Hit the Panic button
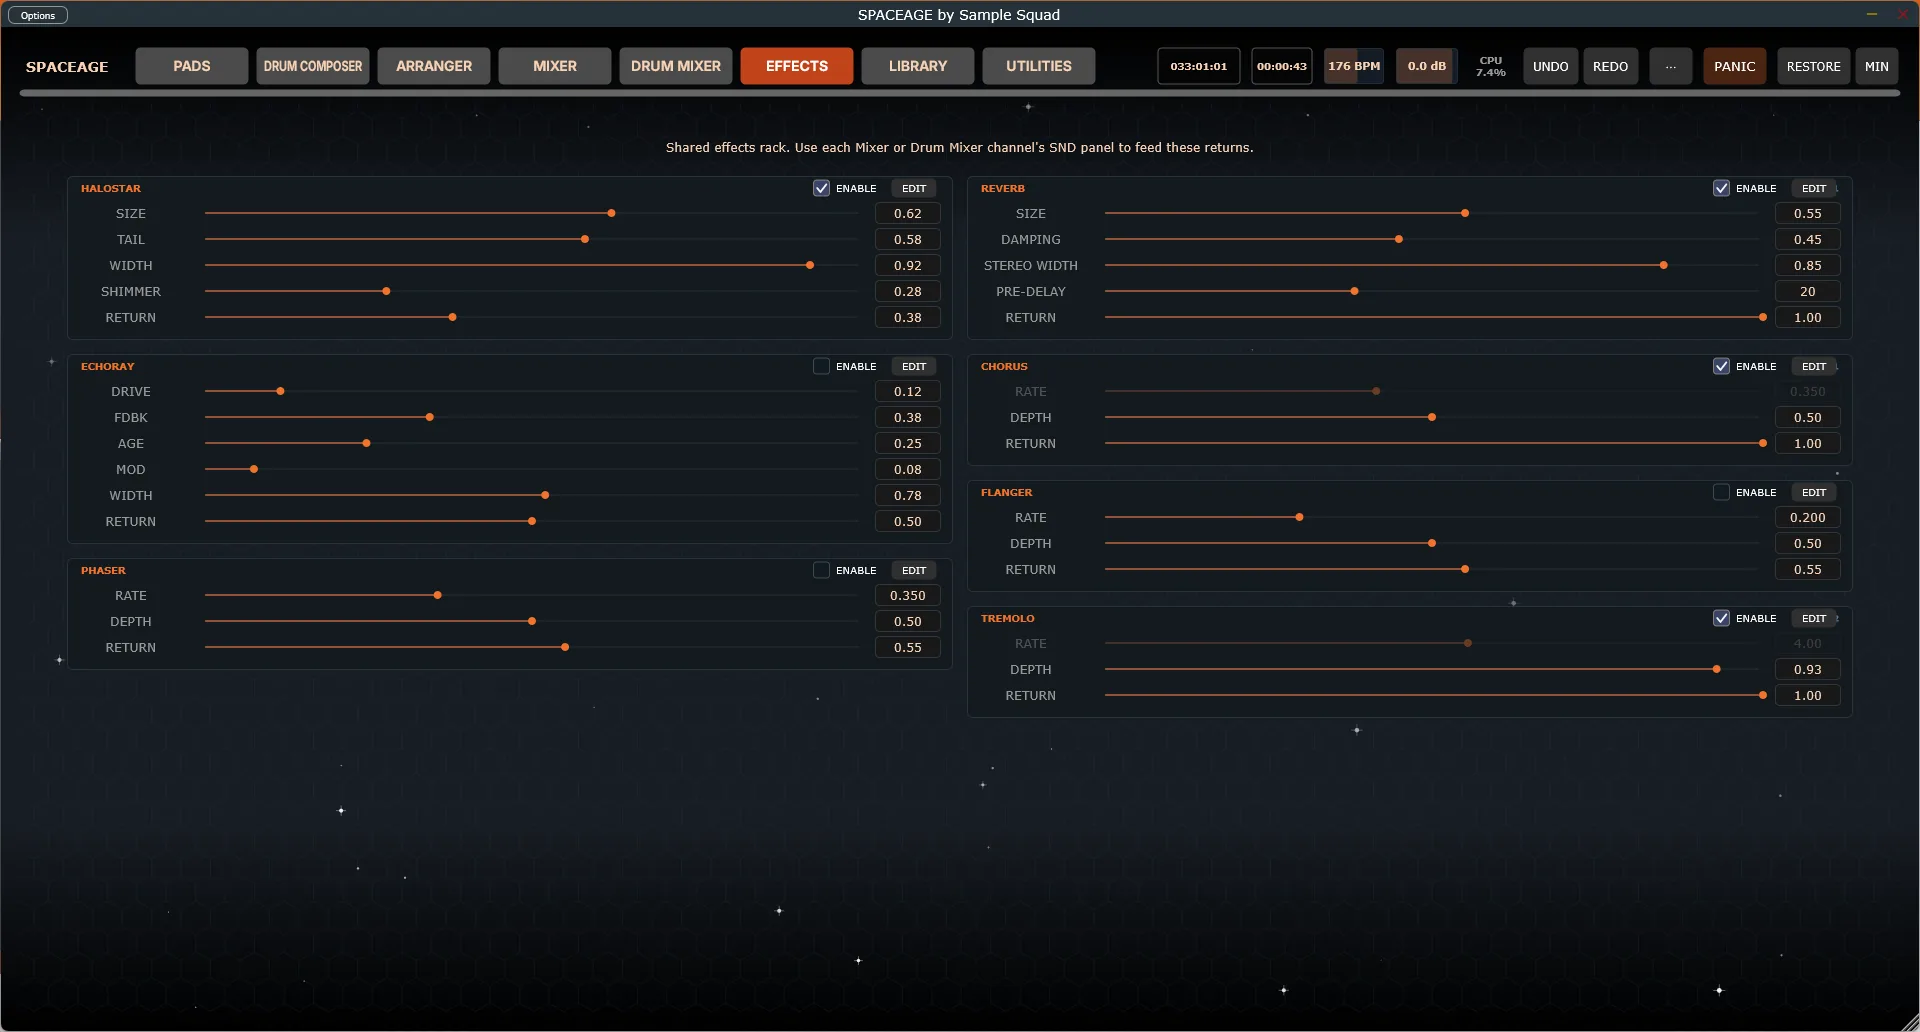 pyautogui.click(x=1735, y=66)
